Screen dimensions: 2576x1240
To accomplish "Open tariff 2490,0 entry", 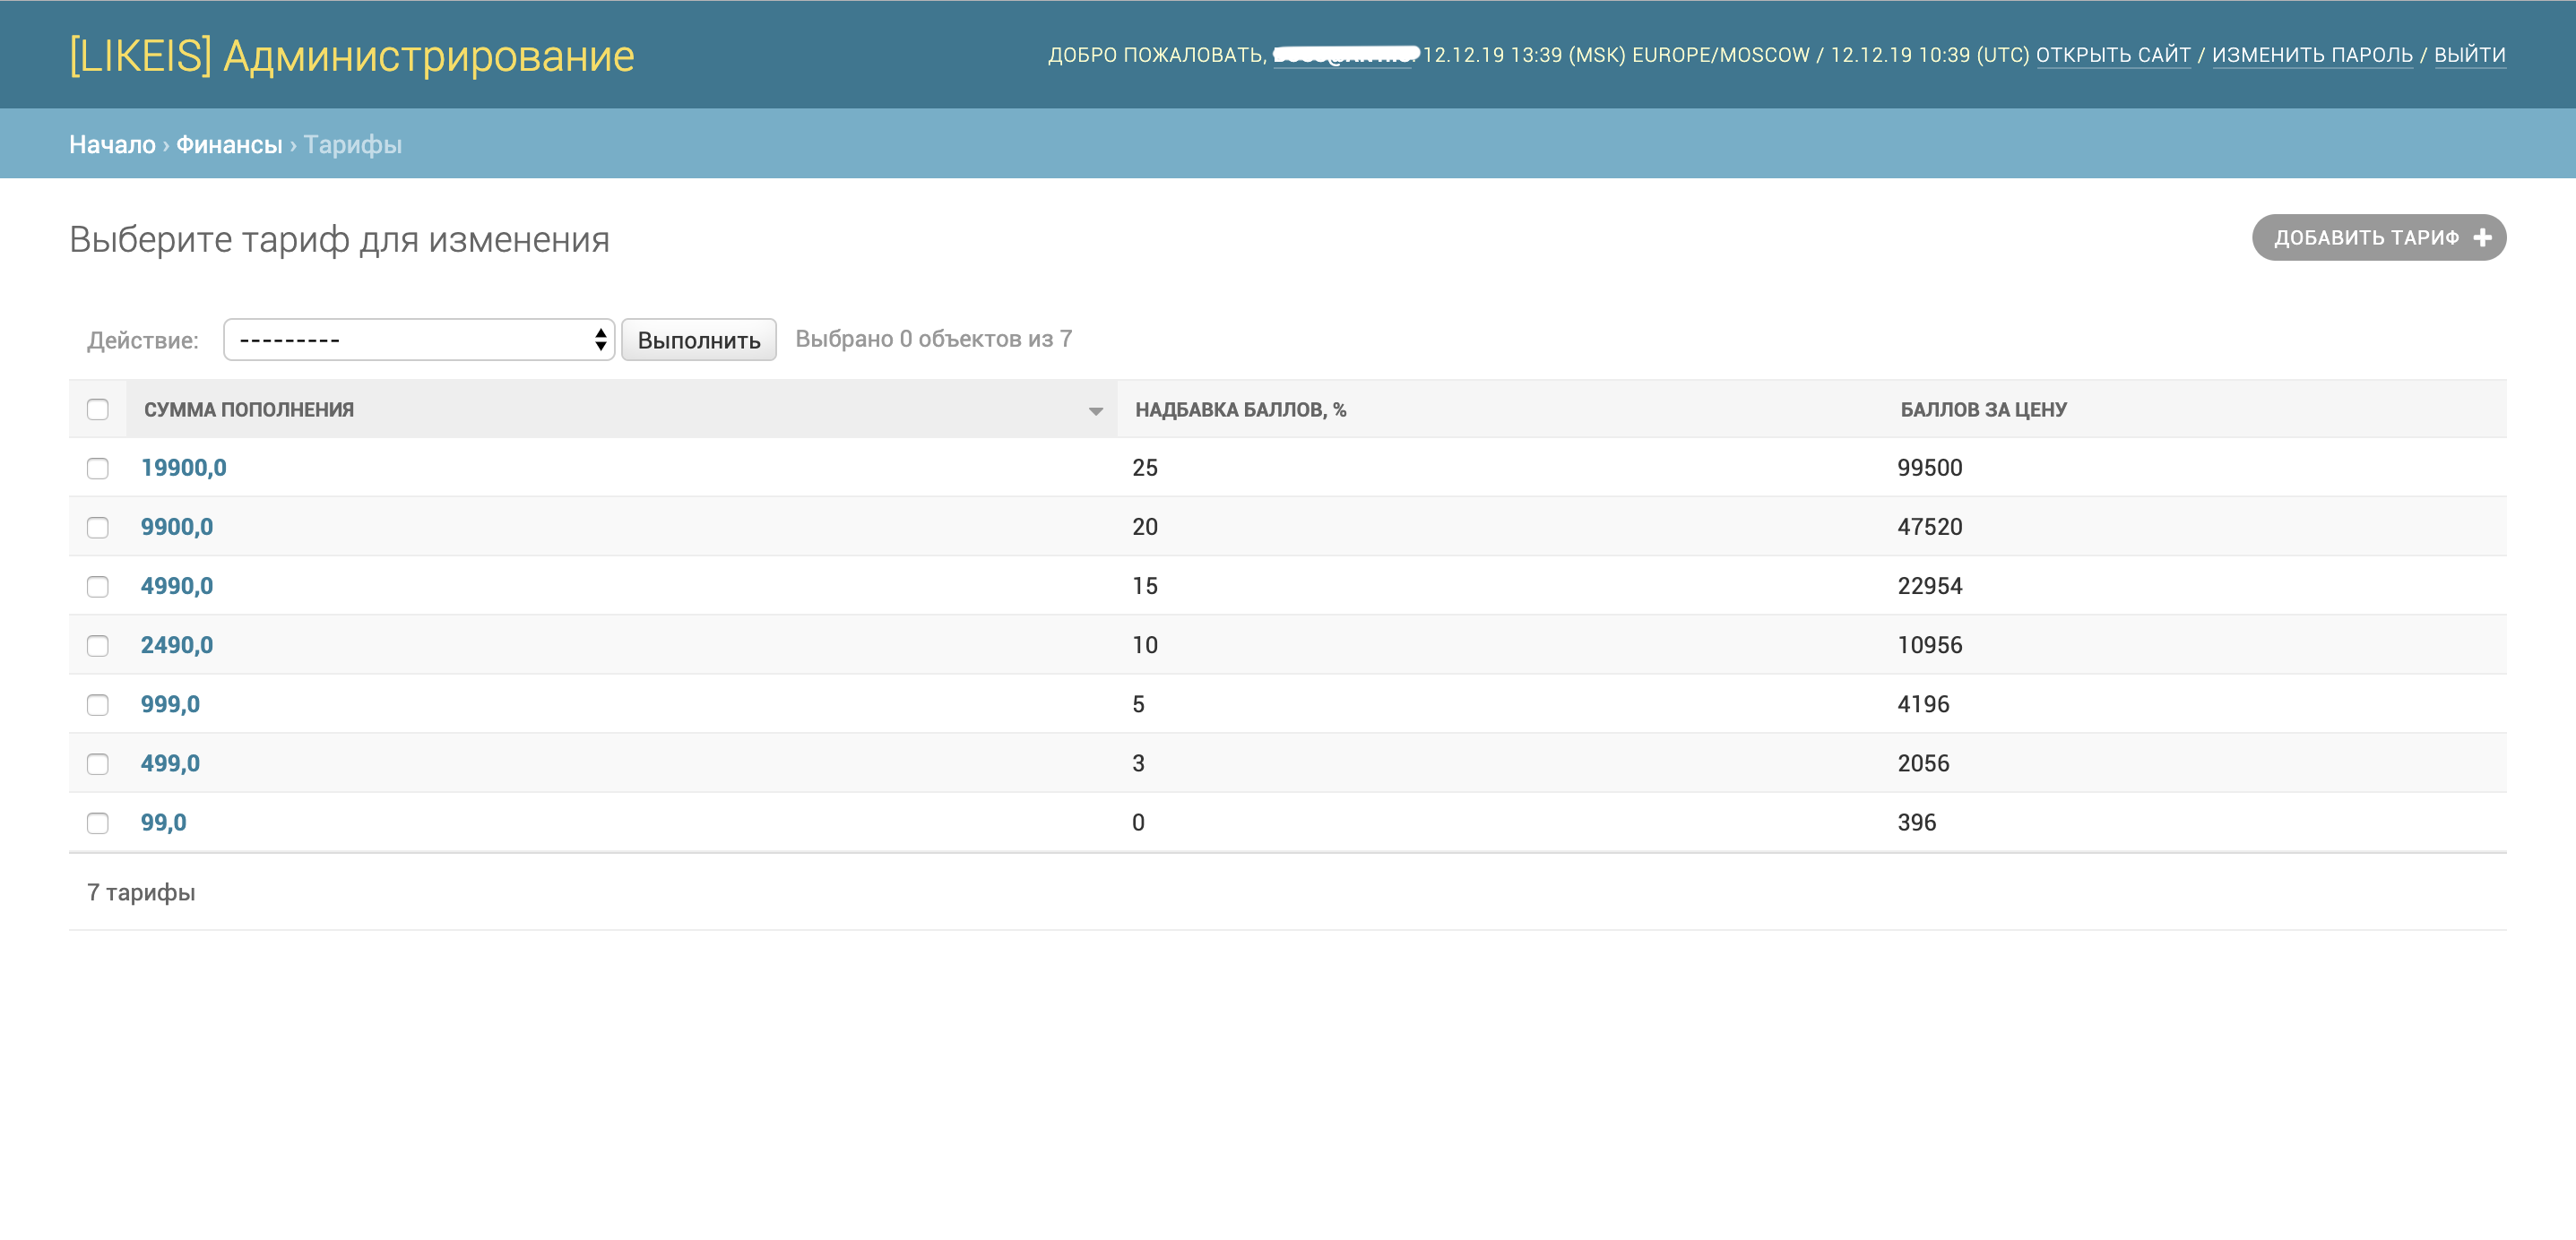I will [x=177, y=645].
